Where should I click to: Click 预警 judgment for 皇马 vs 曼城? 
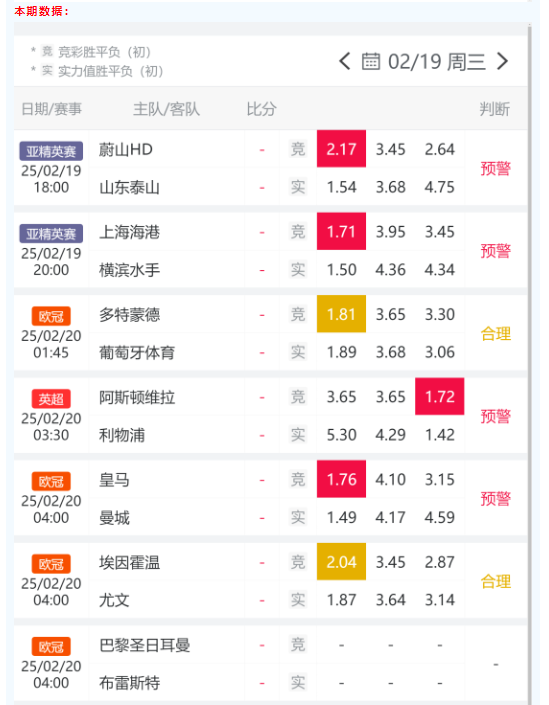495,499
